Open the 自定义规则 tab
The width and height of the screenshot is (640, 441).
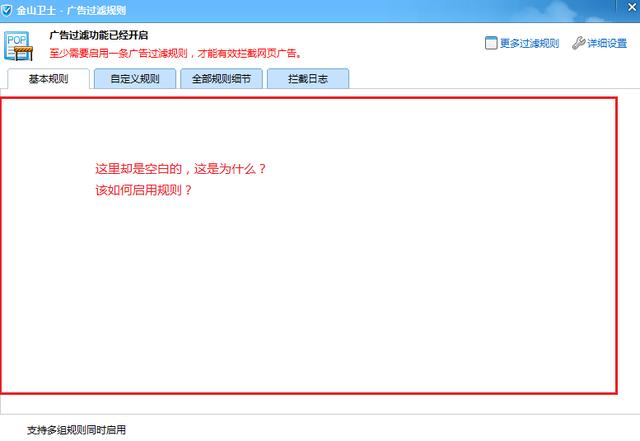point(135,78)
